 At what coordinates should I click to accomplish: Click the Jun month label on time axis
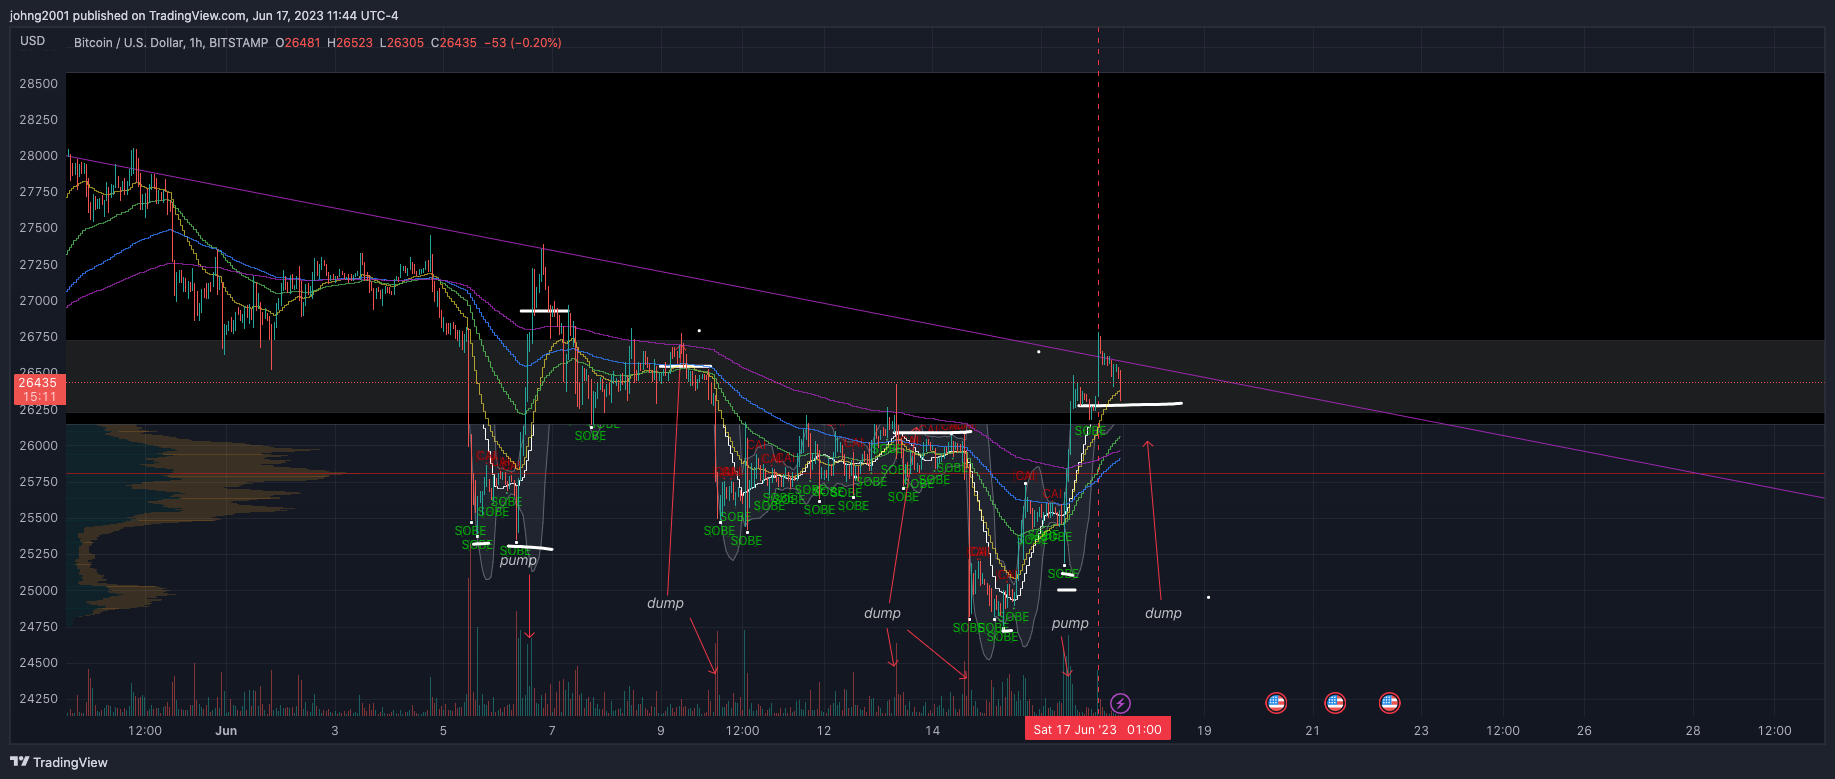tap(226, 731)
